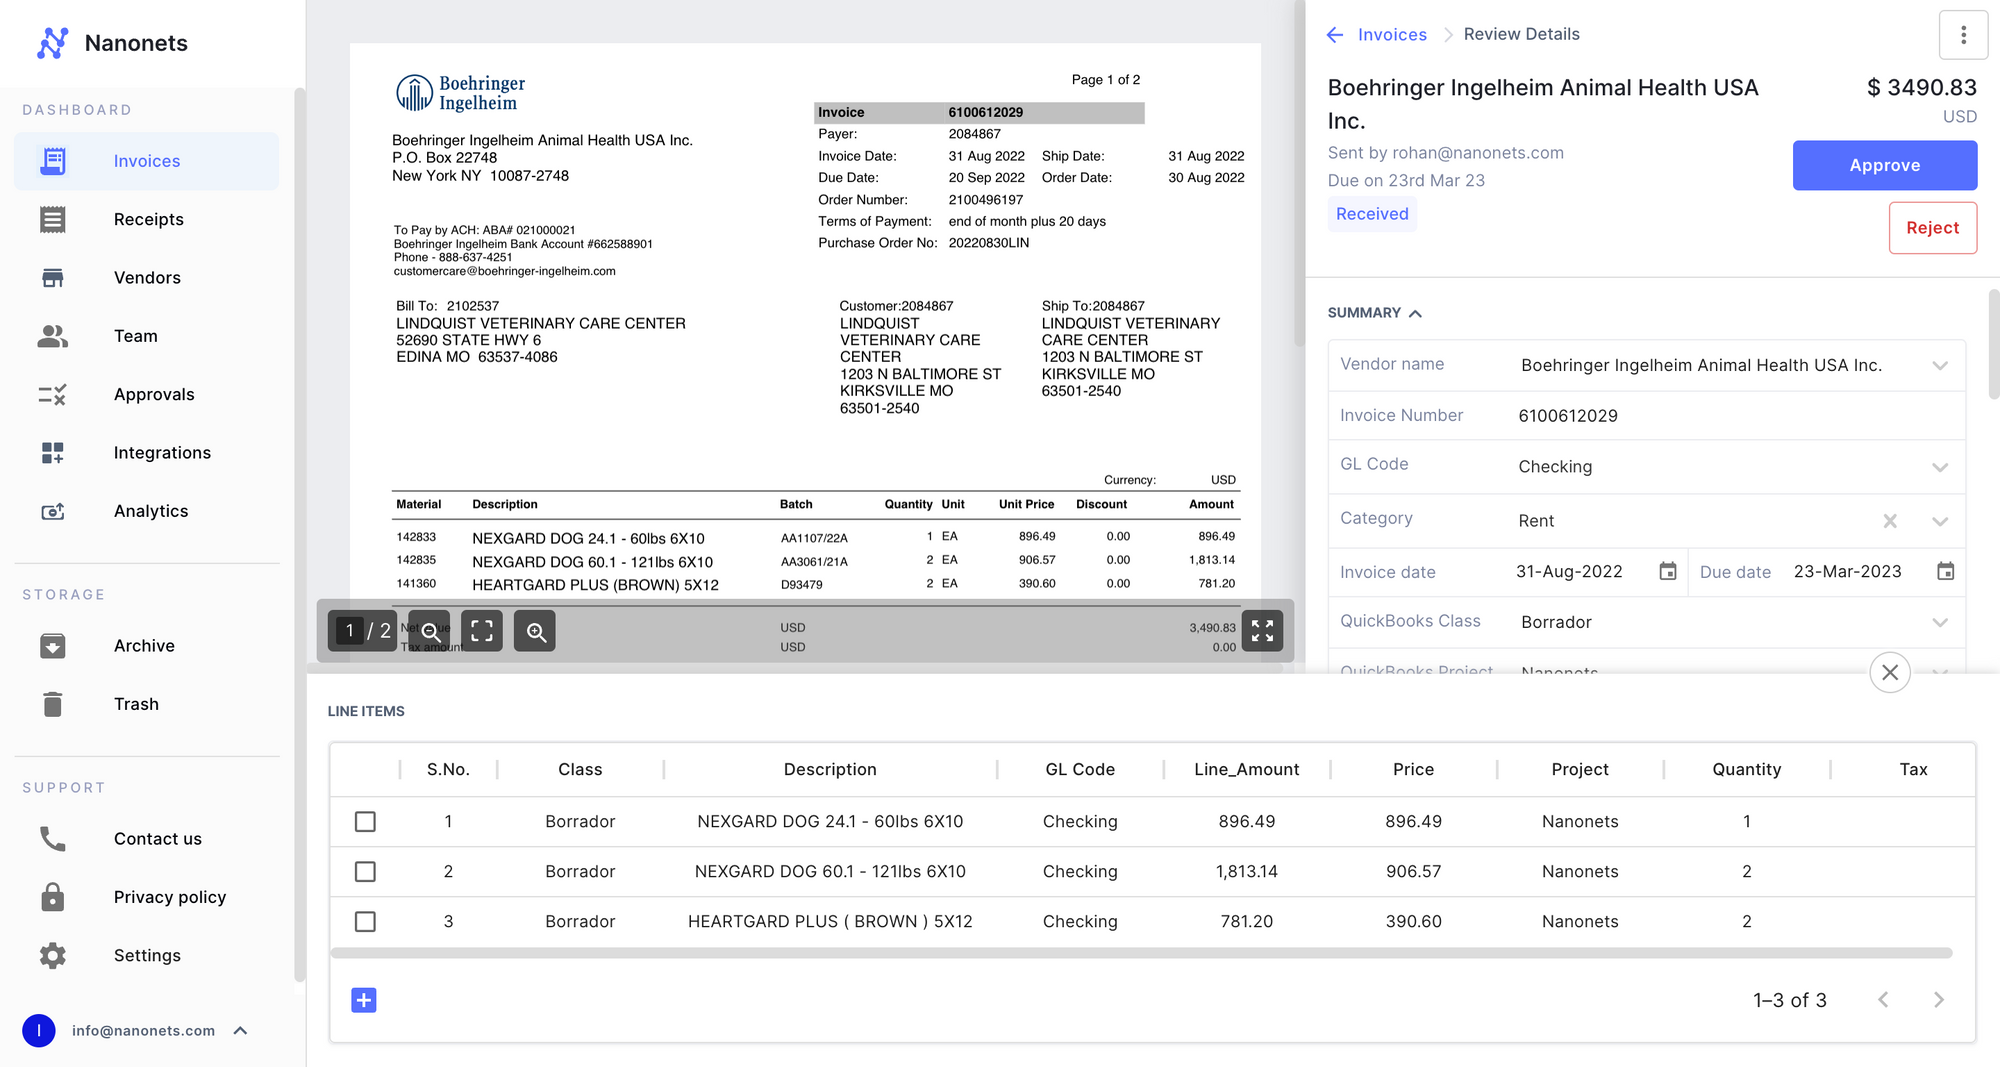Open the Receipts section

point(148,219)
